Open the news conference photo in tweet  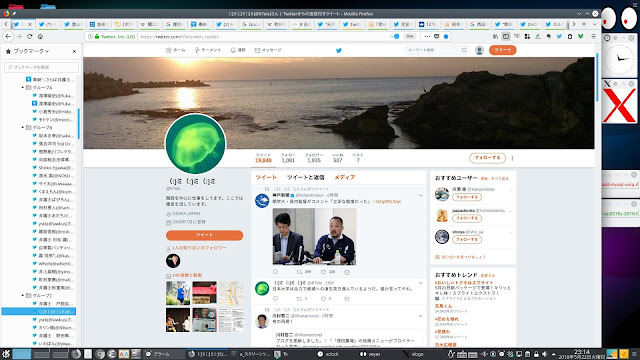click(x=314, y=237)
